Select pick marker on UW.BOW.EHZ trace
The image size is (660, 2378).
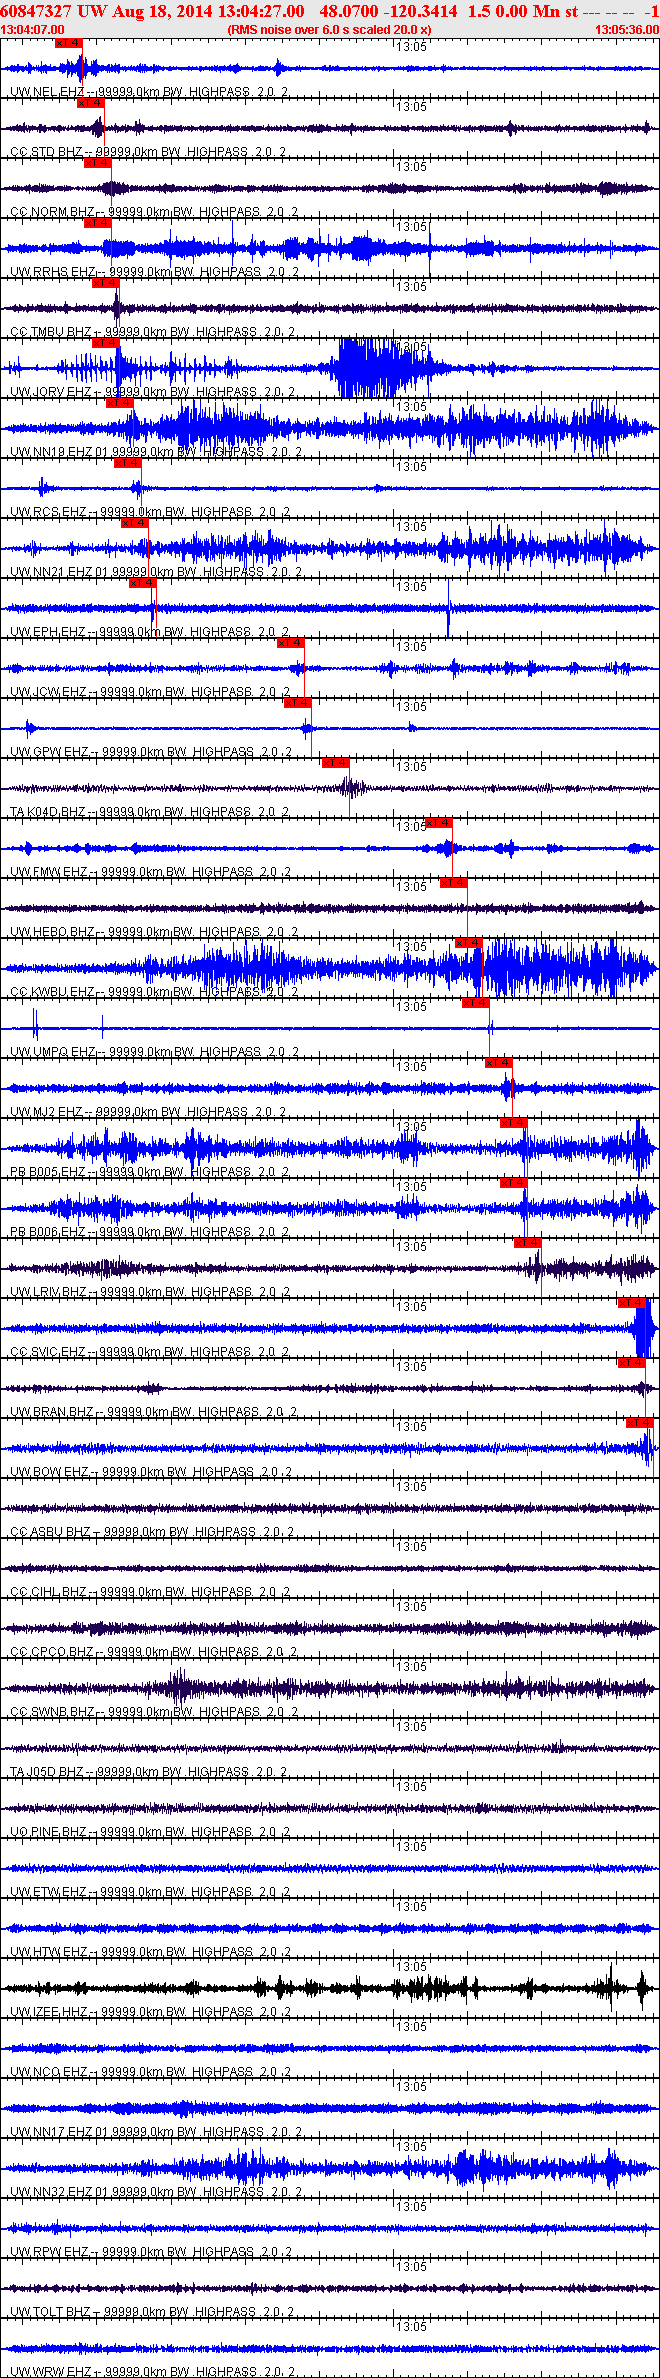tap(640, 1423)
